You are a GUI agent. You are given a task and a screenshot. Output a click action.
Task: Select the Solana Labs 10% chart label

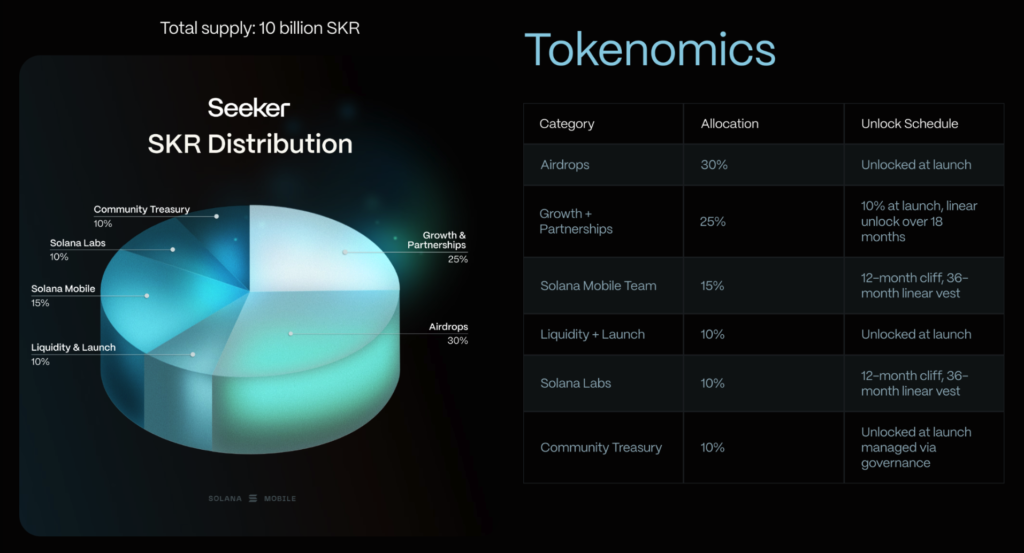click(78, 249)
